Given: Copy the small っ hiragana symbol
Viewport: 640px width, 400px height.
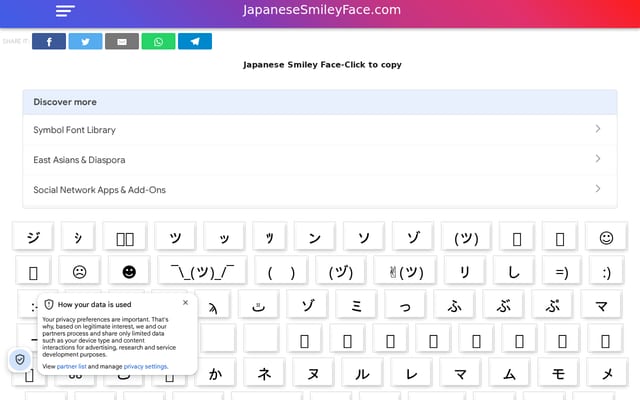Looking at the screenshot, I should click(x=405, y=305).
